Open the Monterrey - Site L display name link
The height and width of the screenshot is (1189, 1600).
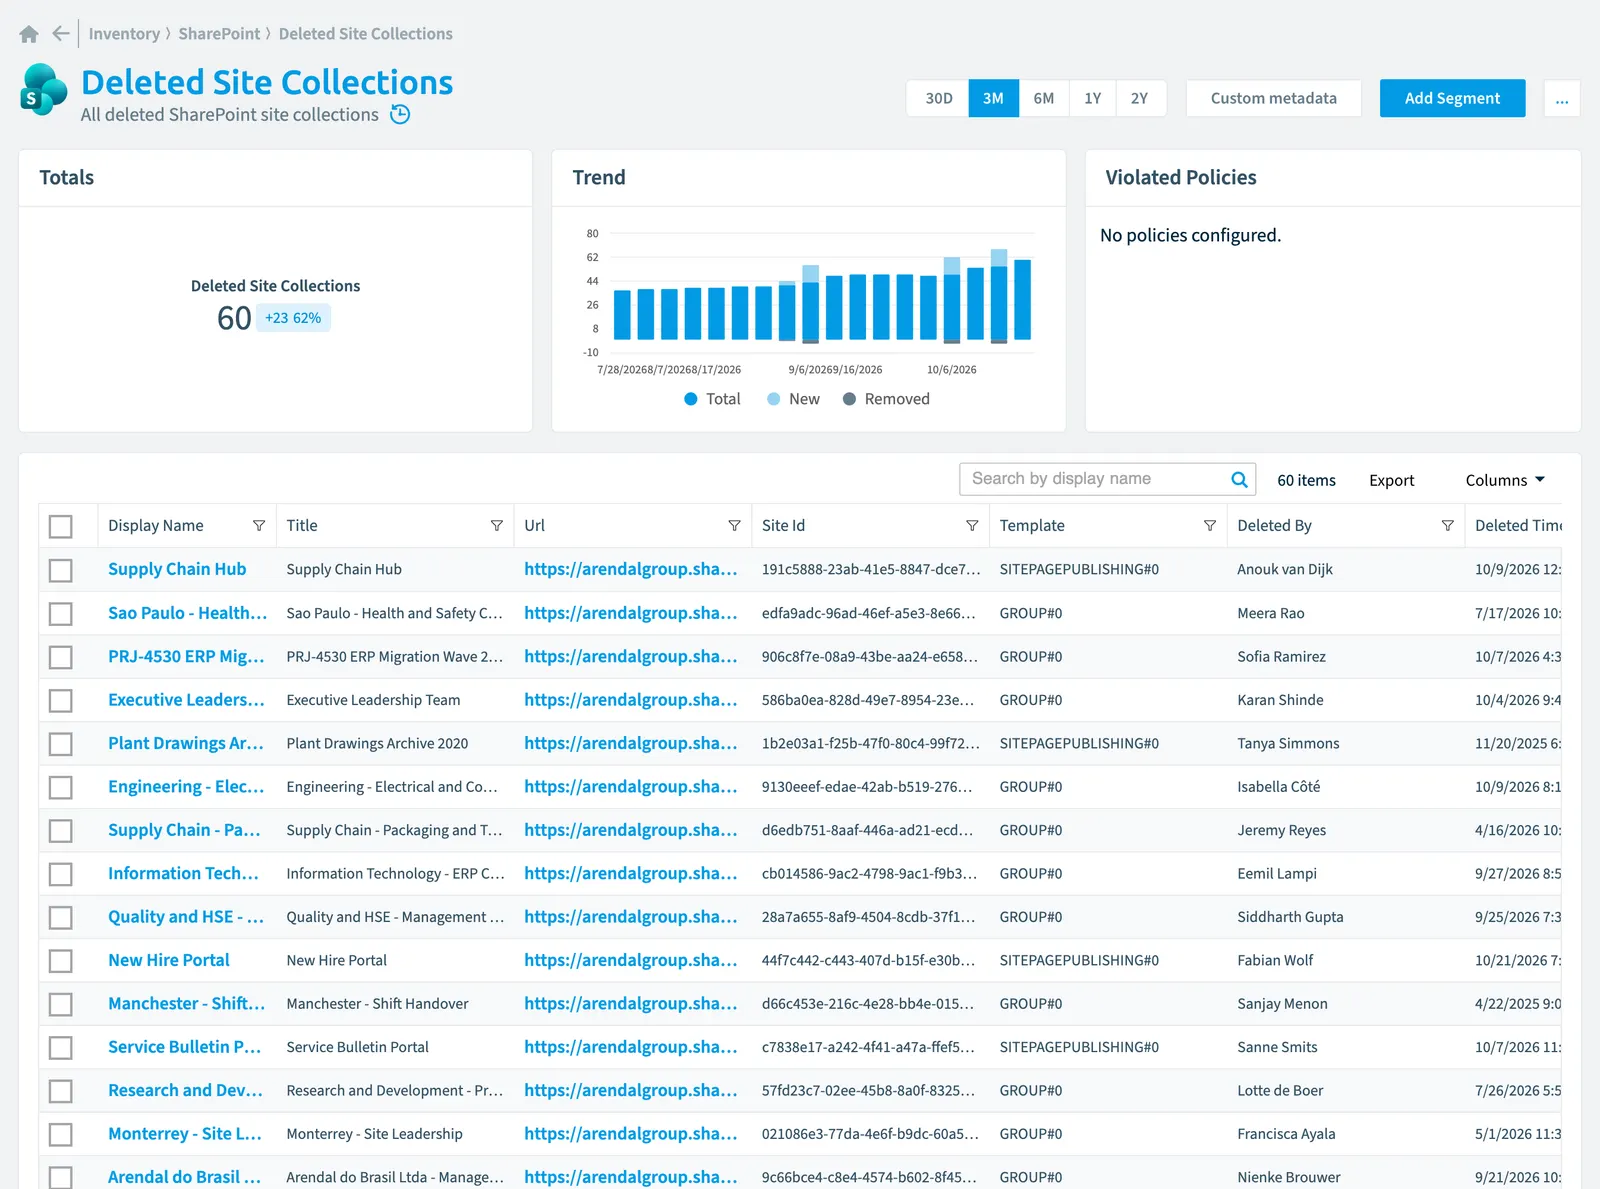(x=185, y=1133)
